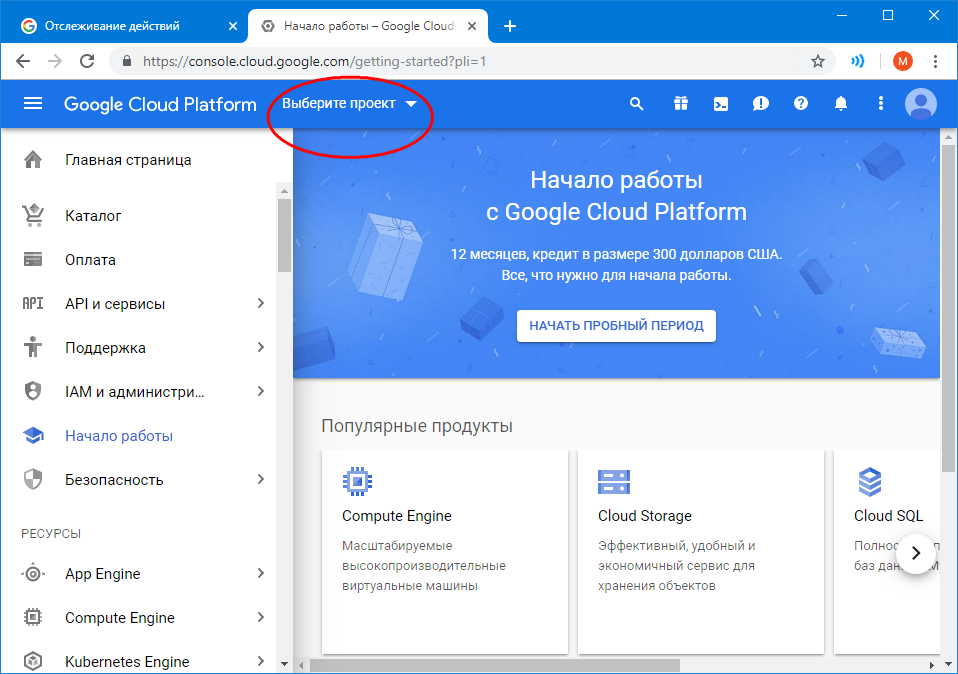Open notifications bell icon
958x674 pixels.
pyautogui.click(x=841, y=103)
